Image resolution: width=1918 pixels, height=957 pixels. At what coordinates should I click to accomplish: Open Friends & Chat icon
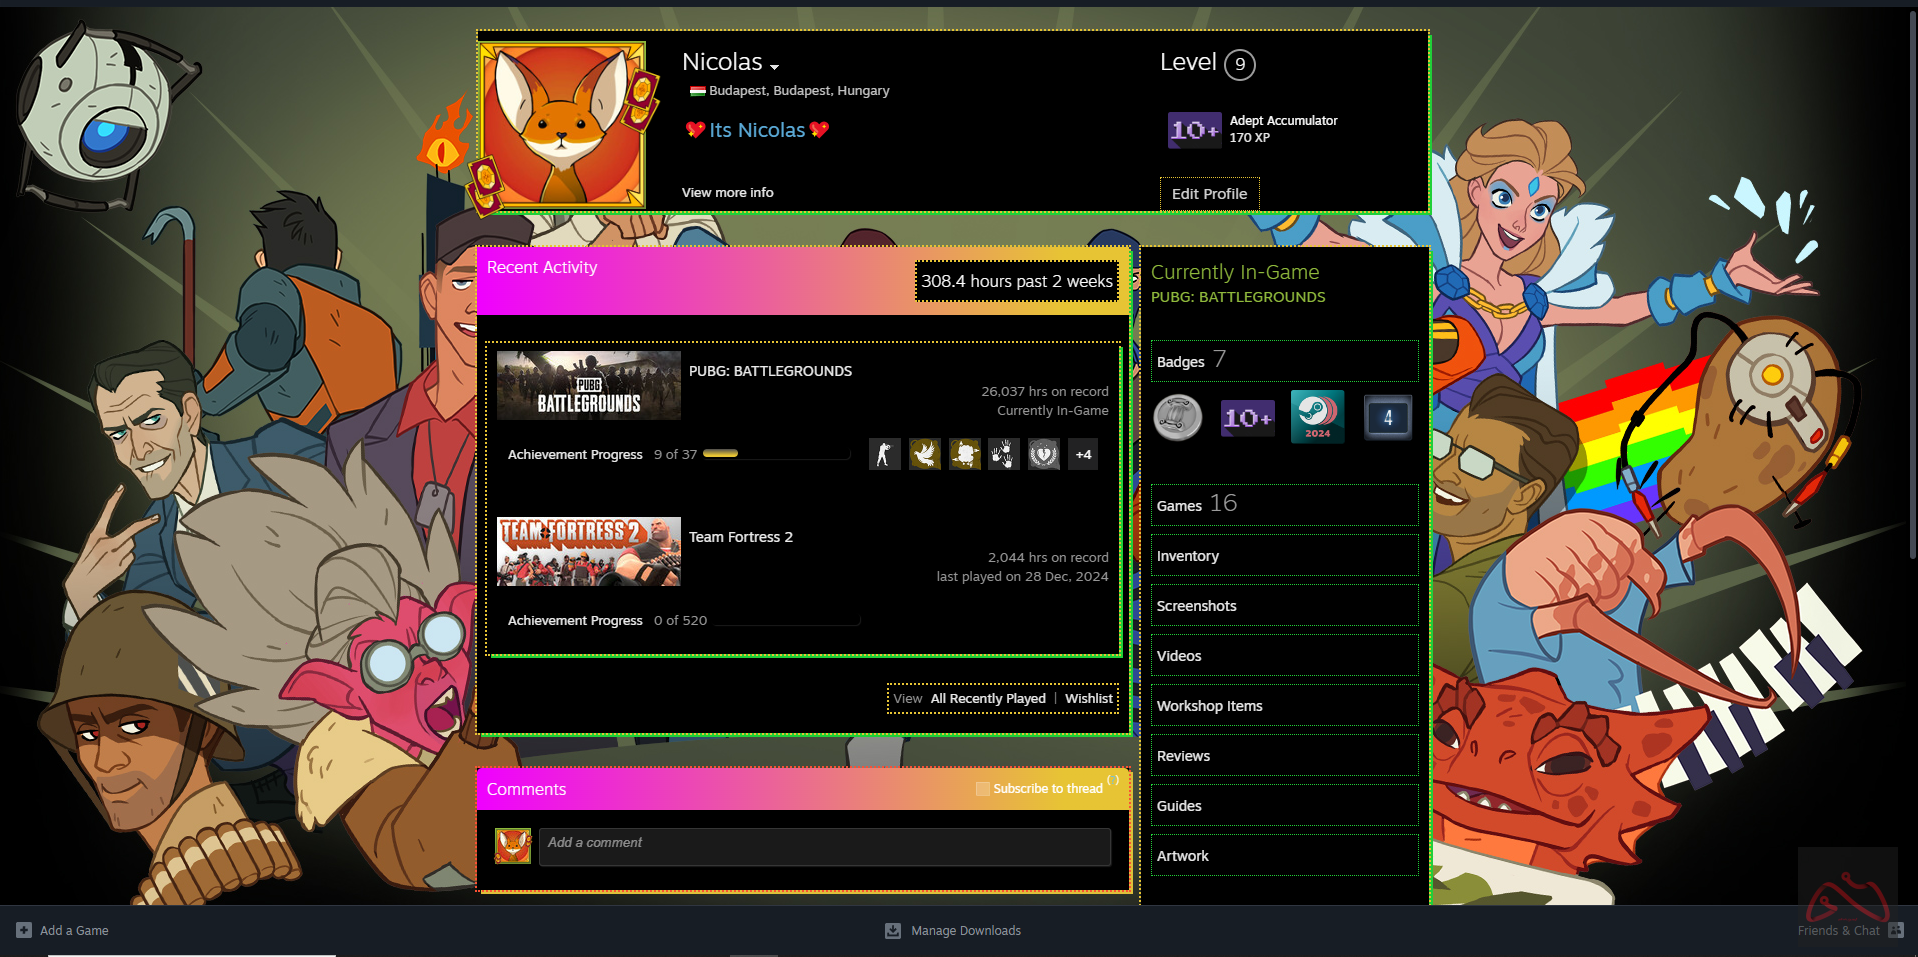(1895, 930)
